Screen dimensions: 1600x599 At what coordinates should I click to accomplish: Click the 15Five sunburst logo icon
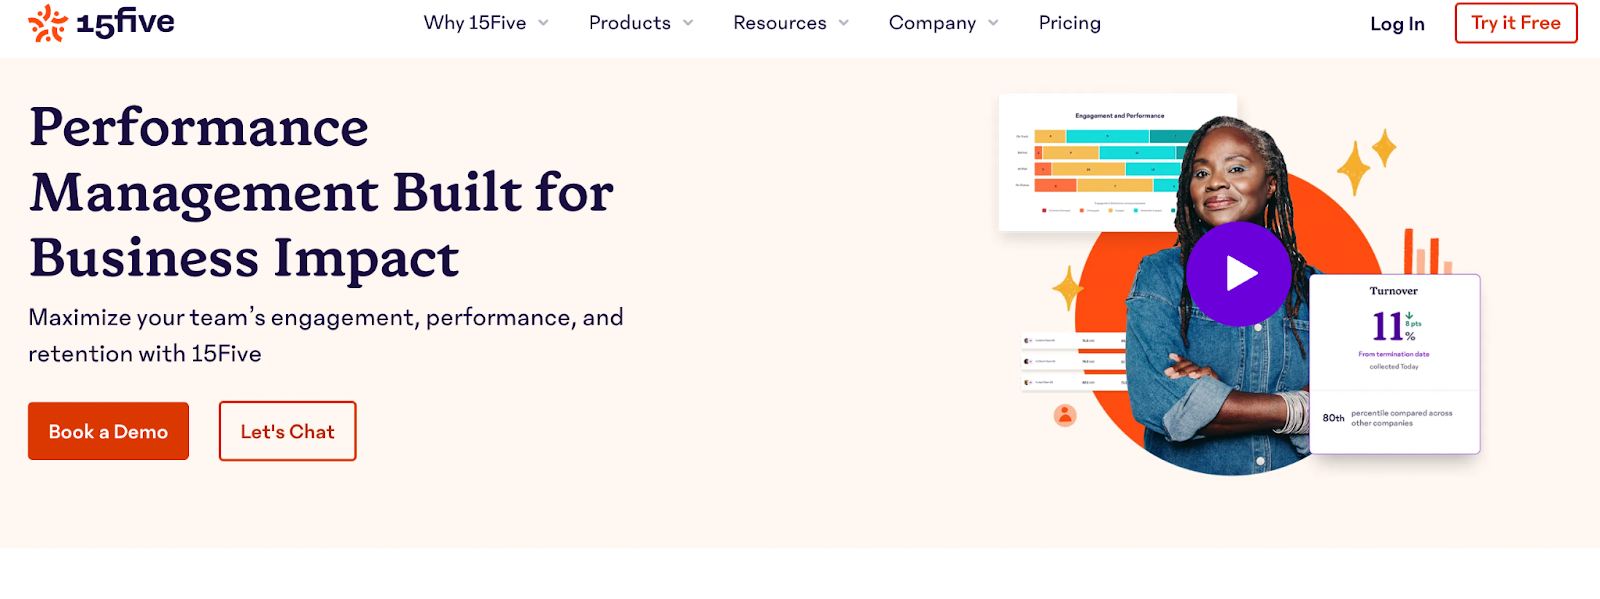pyautogui.click(x=47, y=23)
